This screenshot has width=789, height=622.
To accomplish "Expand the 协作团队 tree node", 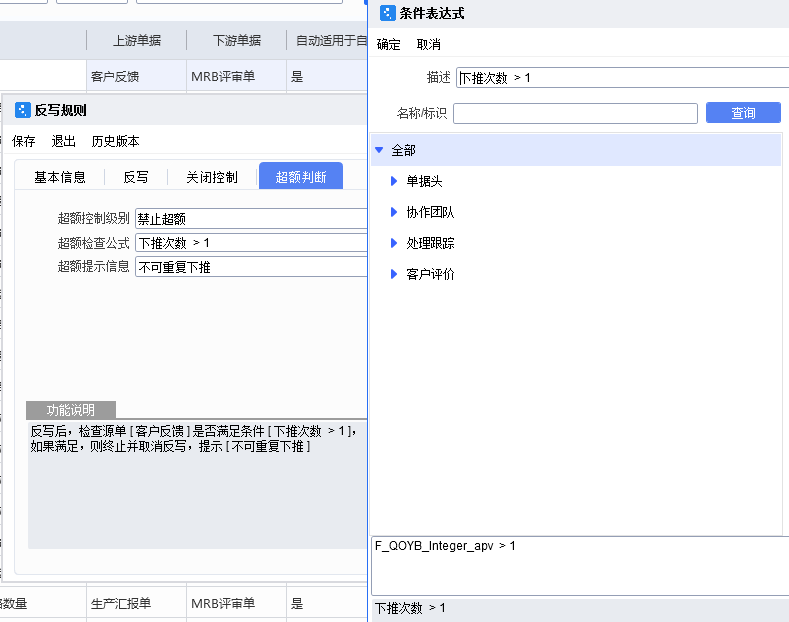I will [394, 212].
